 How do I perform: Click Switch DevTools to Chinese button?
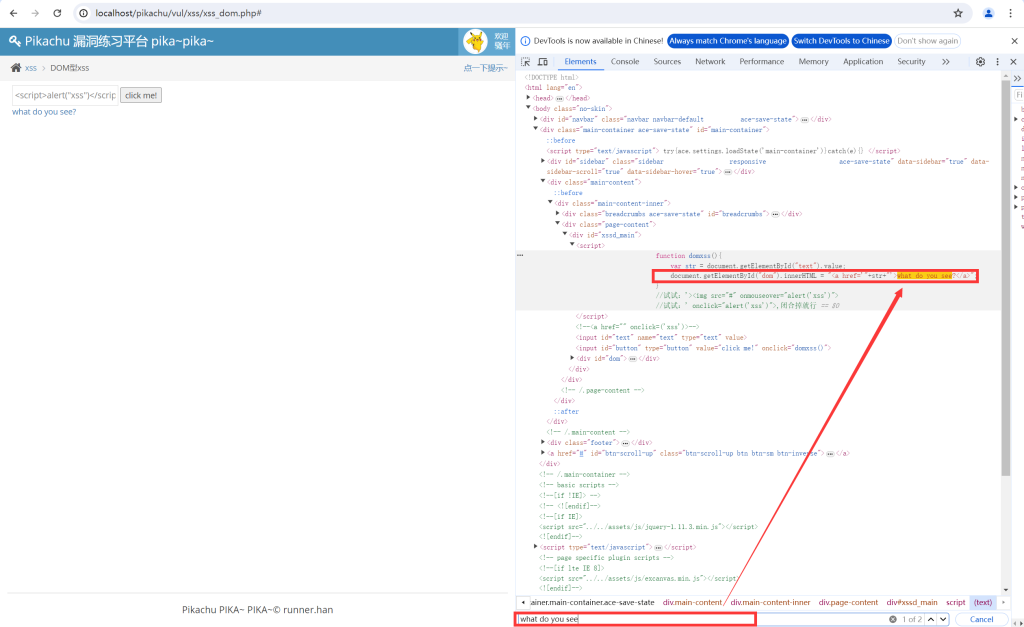841,40
